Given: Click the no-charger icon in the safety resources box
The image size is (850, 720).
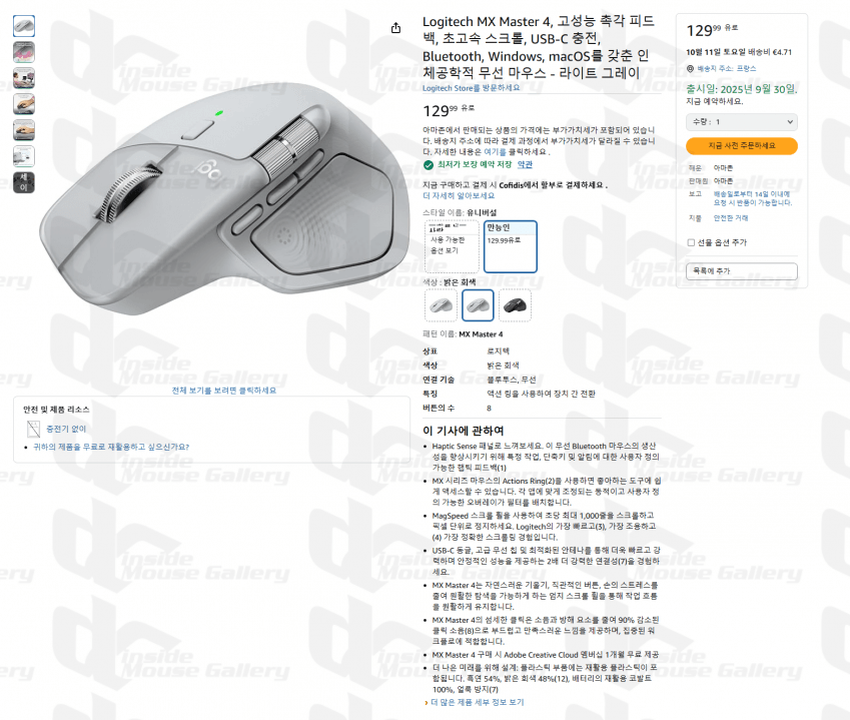Looking at the screenshot, I should [x=34, y=429].
